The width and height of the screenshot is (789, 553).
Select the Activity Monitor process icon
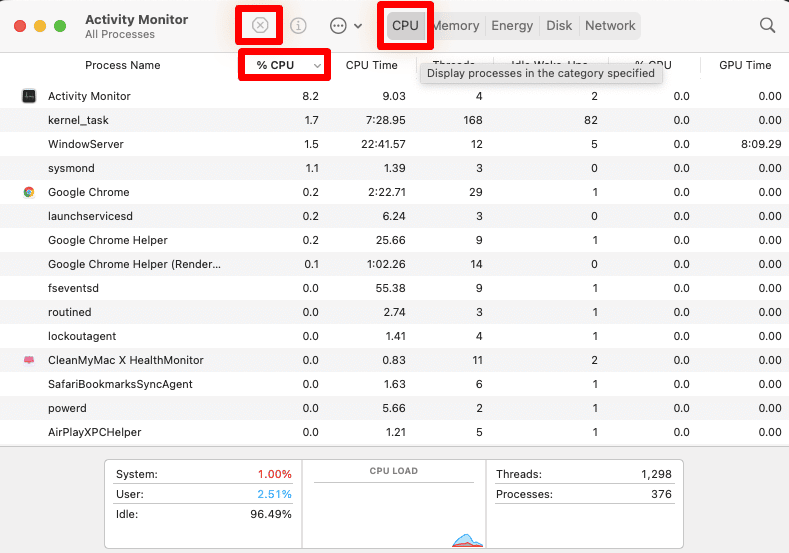29,96
